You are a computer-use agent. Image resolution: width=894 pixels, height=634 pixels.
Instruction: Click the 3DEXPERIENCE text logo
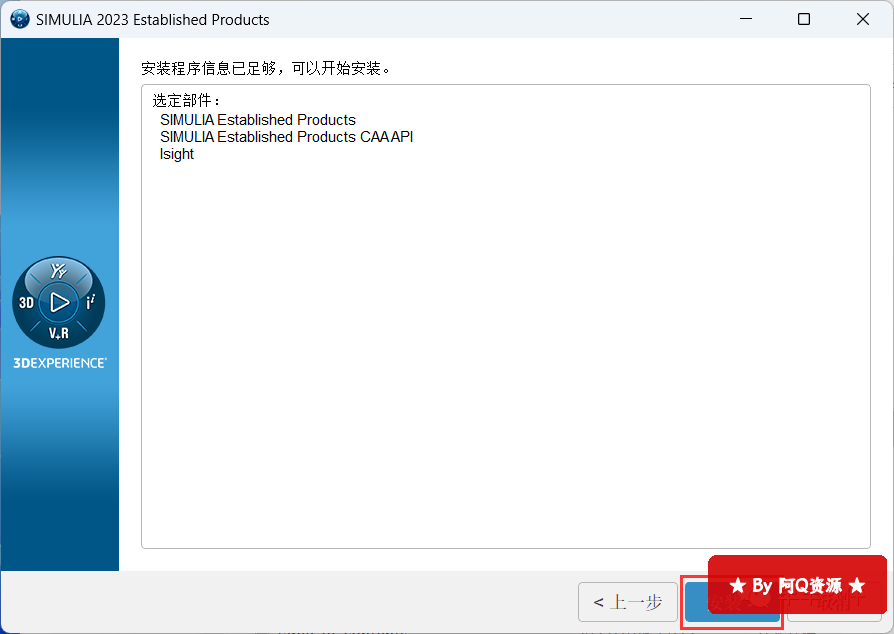(x=59, y=363)
